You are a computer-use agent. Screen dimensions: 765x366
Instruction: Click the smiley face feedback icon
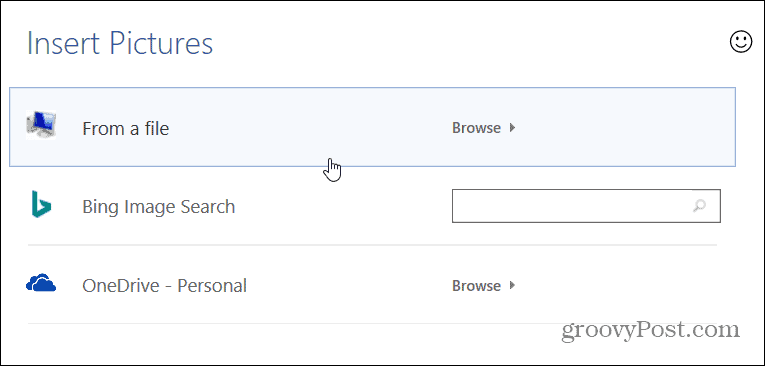pyautogui.click(x=741, y=42)
